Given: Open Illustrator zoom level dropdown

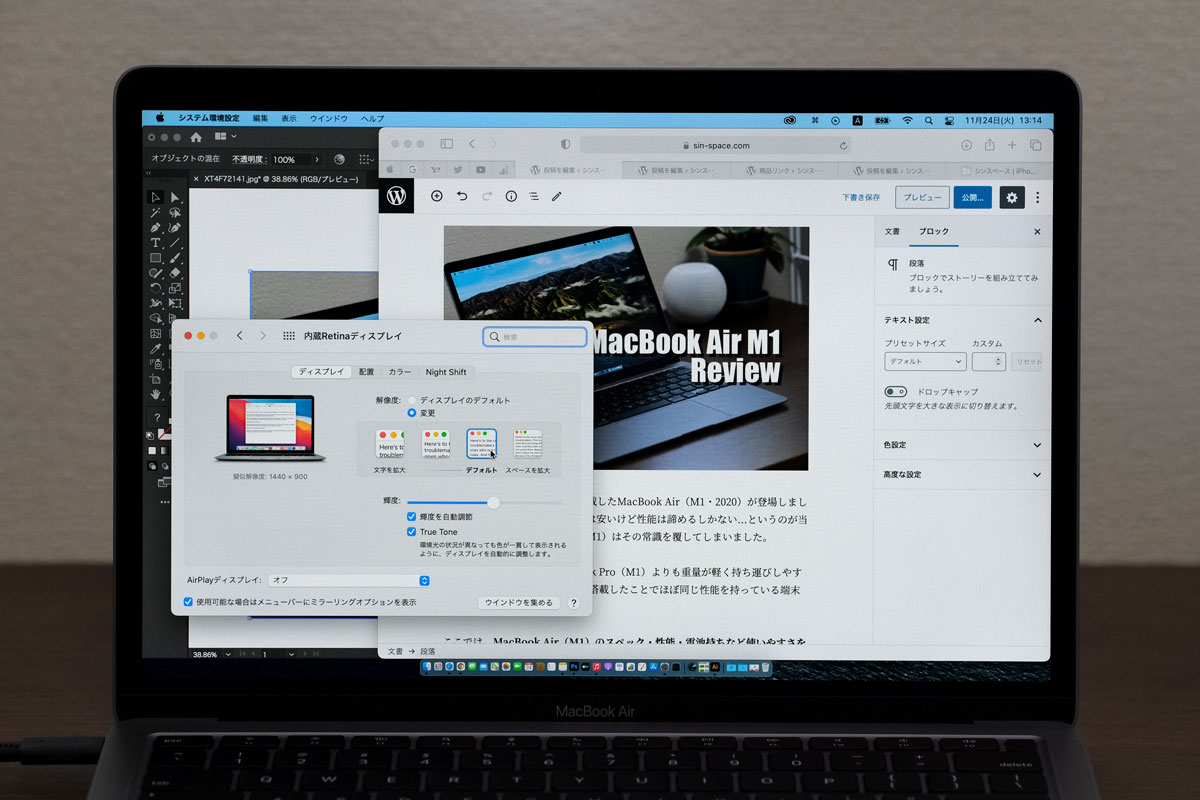Looking at the screenshot, I should (x=228, y=654).
